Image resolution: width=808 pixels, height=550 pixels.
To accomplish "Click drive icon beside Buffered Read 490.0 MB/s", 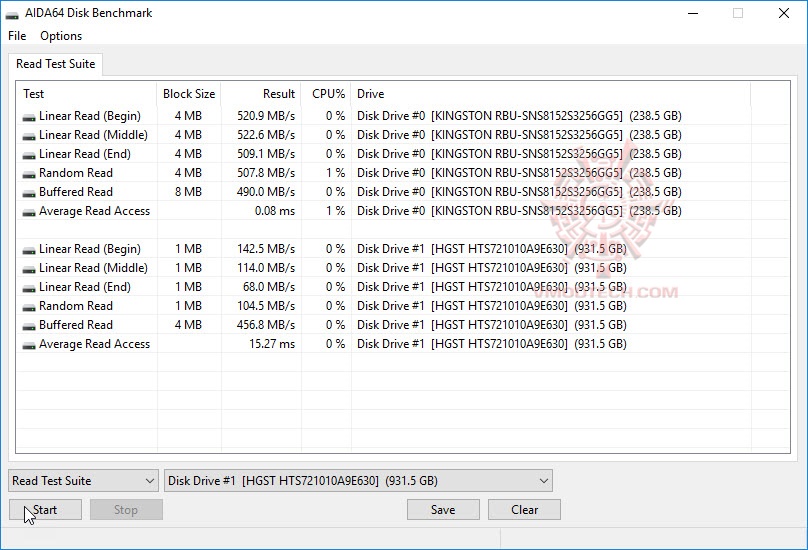I will tap(29, 194).
